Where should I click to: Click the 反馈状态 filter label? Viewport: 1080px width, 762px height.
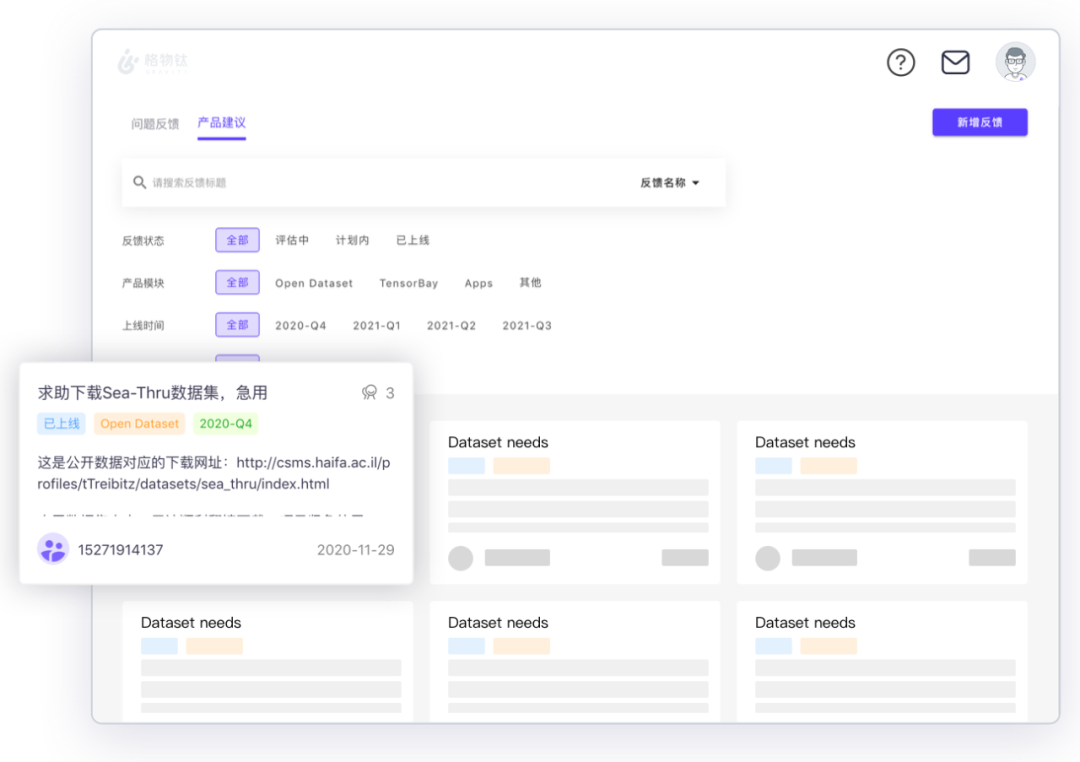click(x=143, y=240)
